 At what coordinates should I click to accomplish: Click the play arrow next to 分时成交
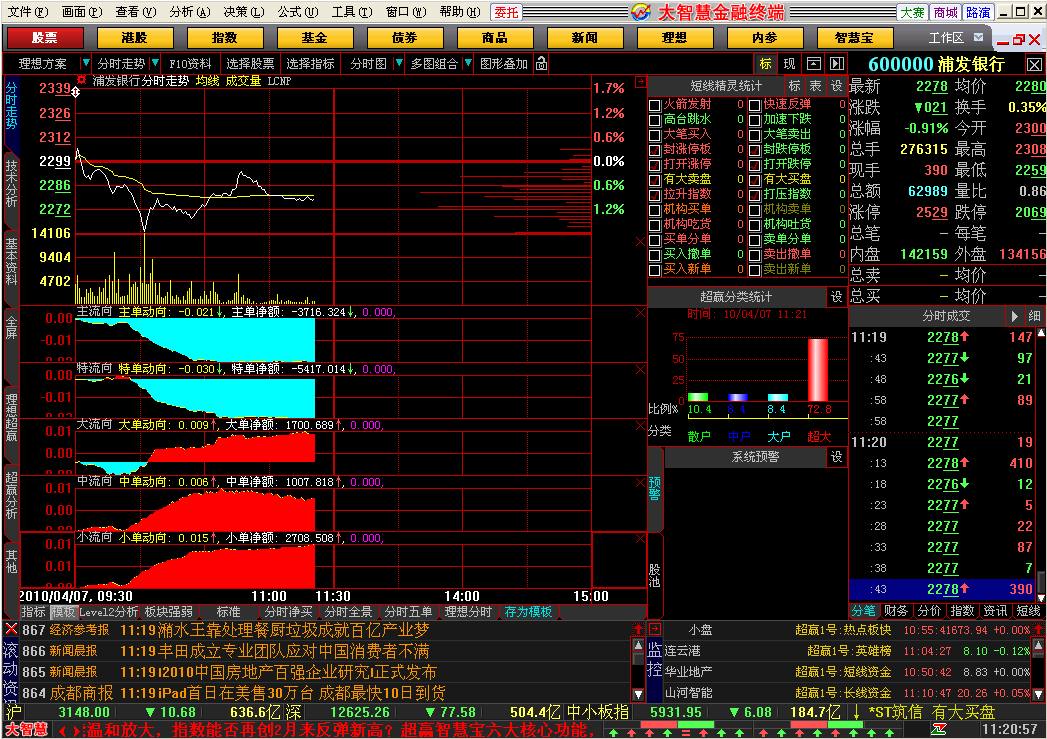[1014, 316]
